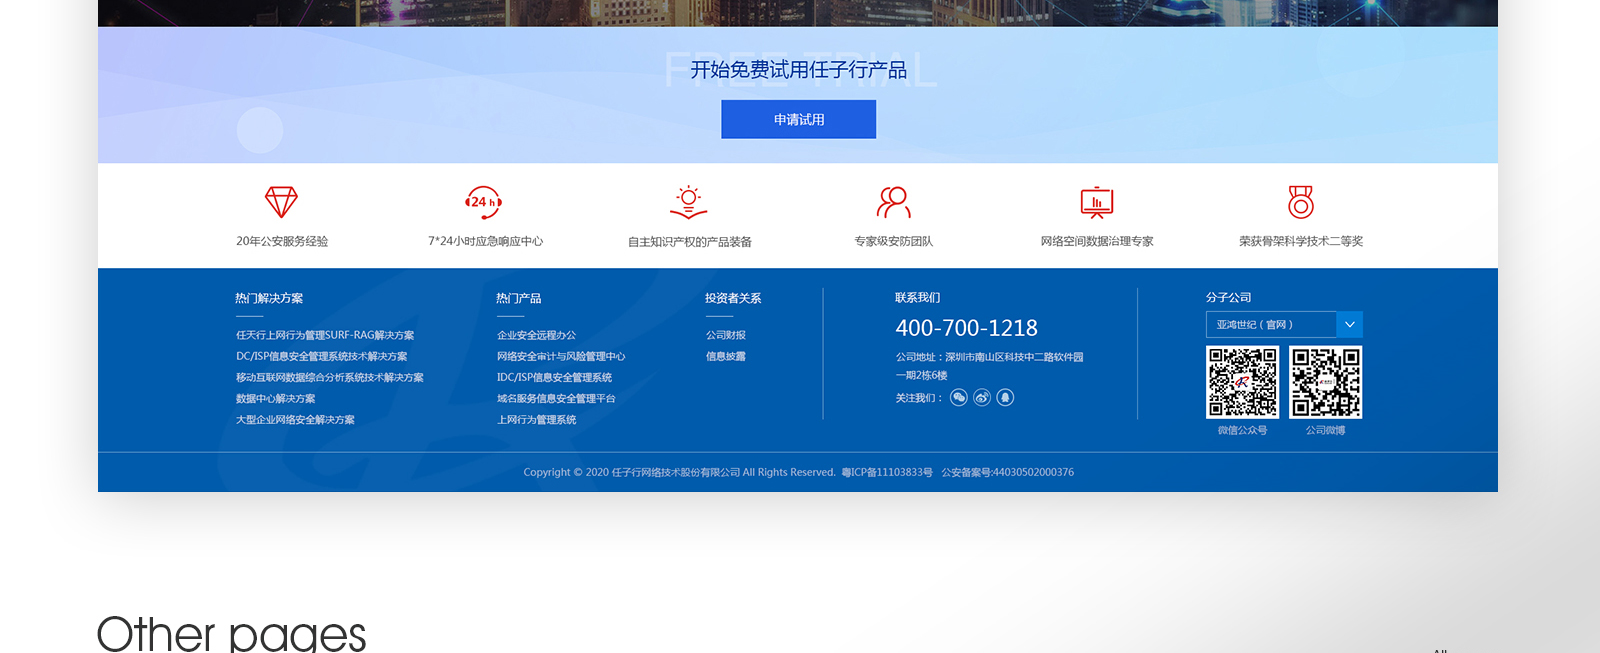Click the red diamond icon for 20年公安服务经验
1600x653 pixels.
point(281,202)
